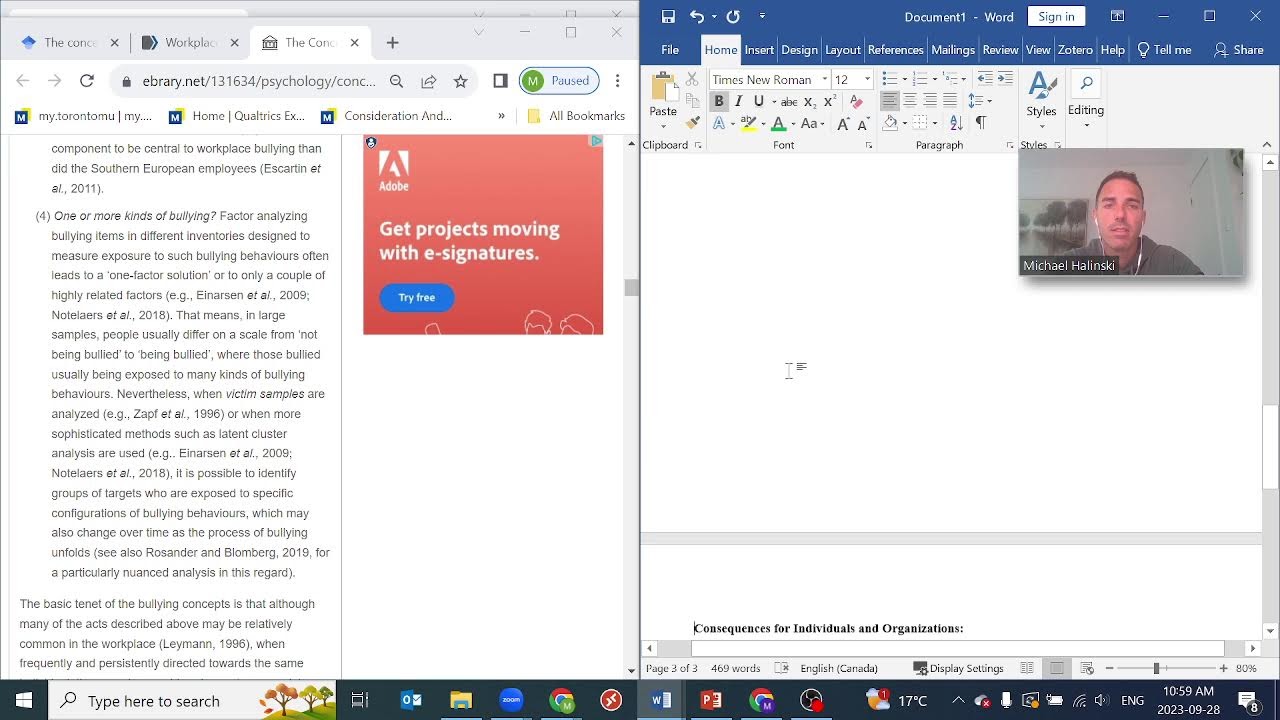The height and width of the screenshot is (720, 1280).
Task: Open Paragraph dialog launcher
Action: [1010, 146]
